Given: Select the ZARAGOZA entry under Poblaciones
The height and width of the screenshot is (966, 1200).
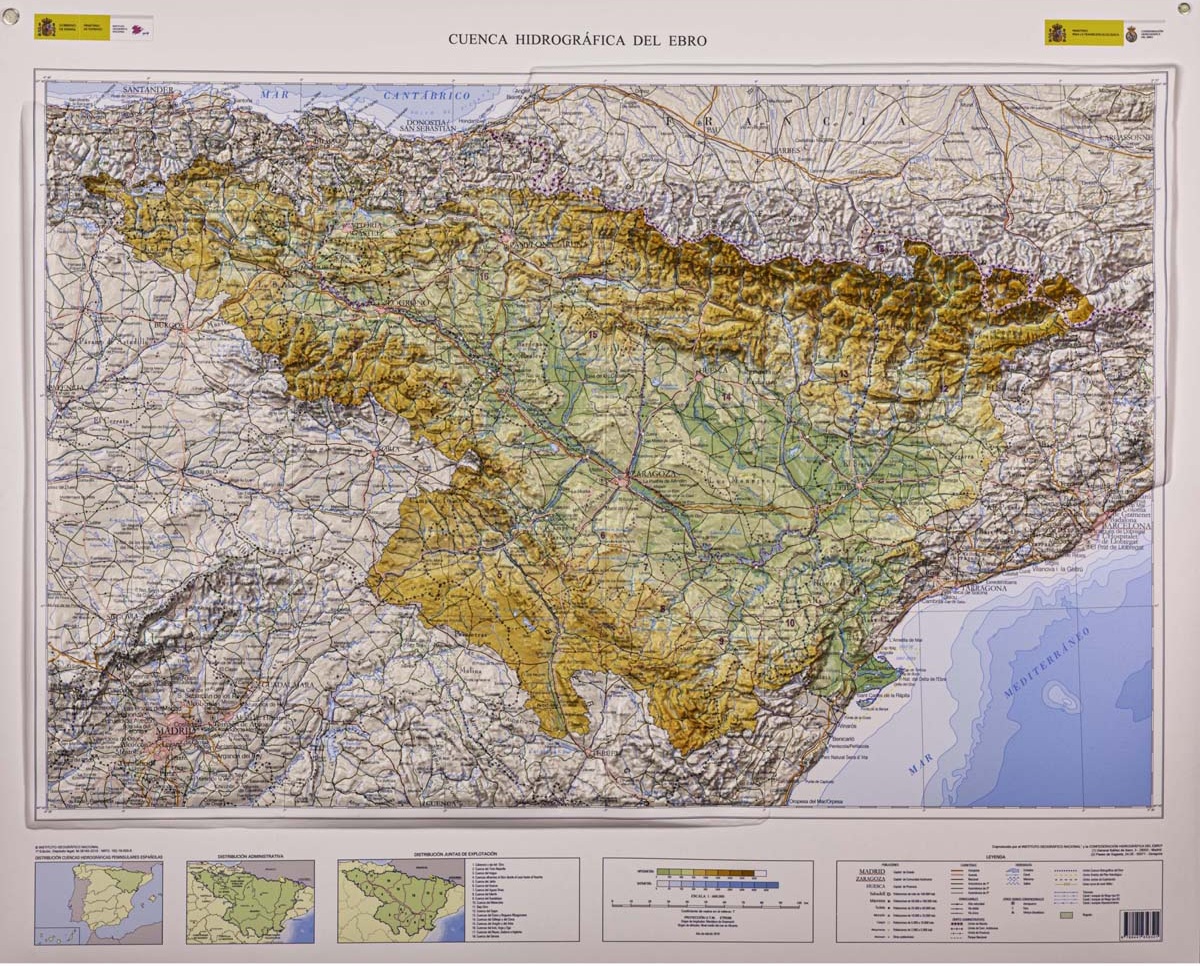Looking at the screenshot, I should click(870, 880).
